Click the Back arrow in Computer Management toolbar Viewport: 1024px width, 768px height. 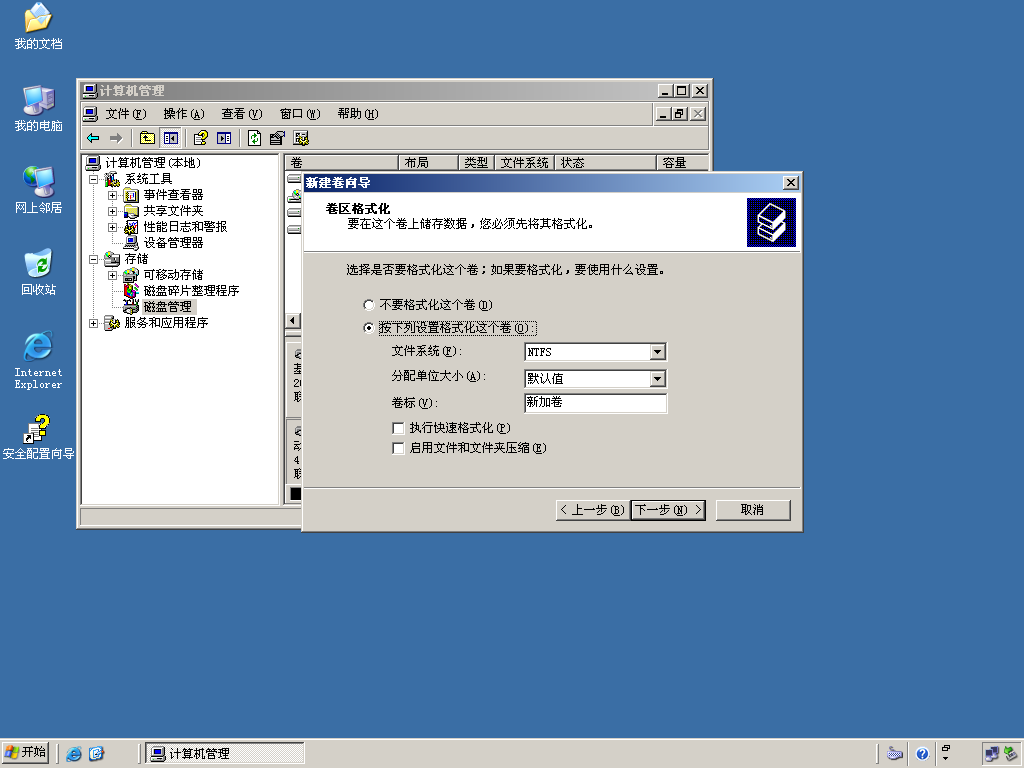[93, 138]
